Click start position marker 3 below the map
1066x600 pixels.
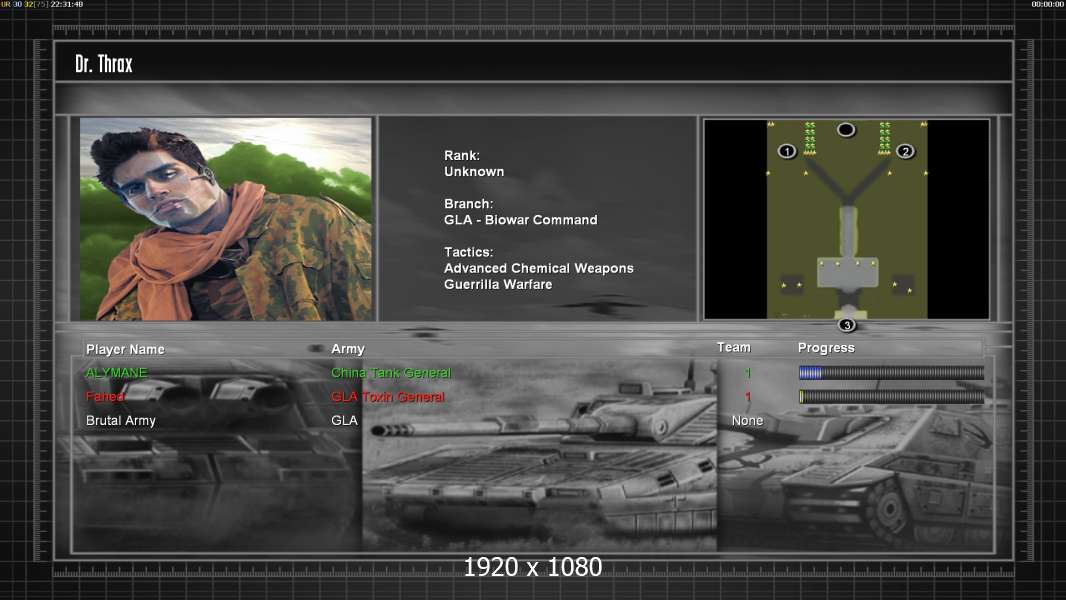pyautogui.click(x=846, y=325)
